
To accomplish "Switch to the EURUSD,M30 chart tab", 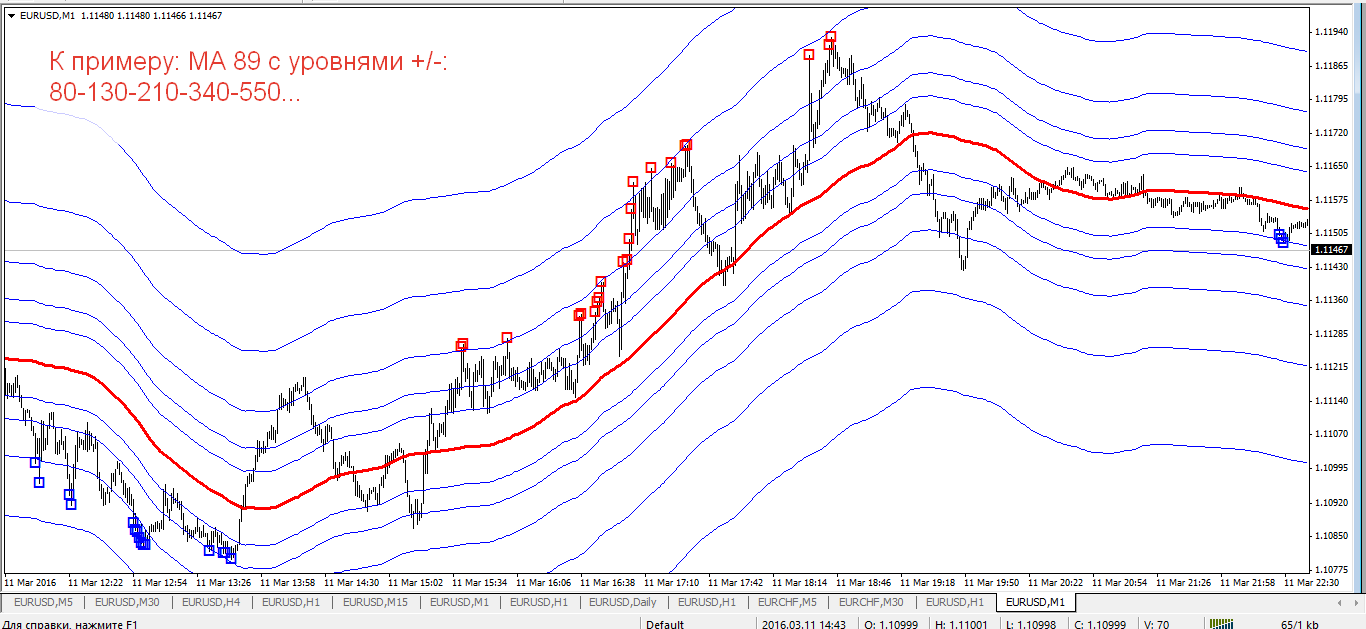I will 127,602.
